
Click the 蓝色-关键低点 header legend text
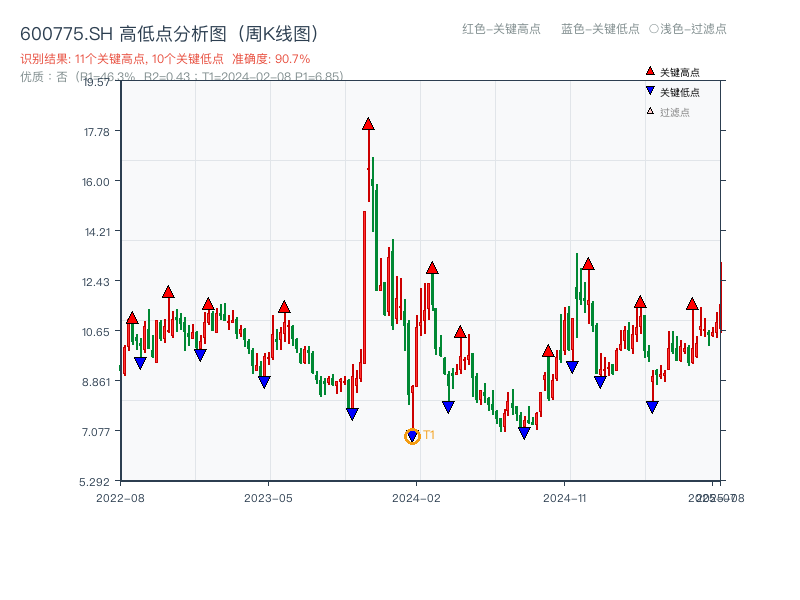[600, 29]
